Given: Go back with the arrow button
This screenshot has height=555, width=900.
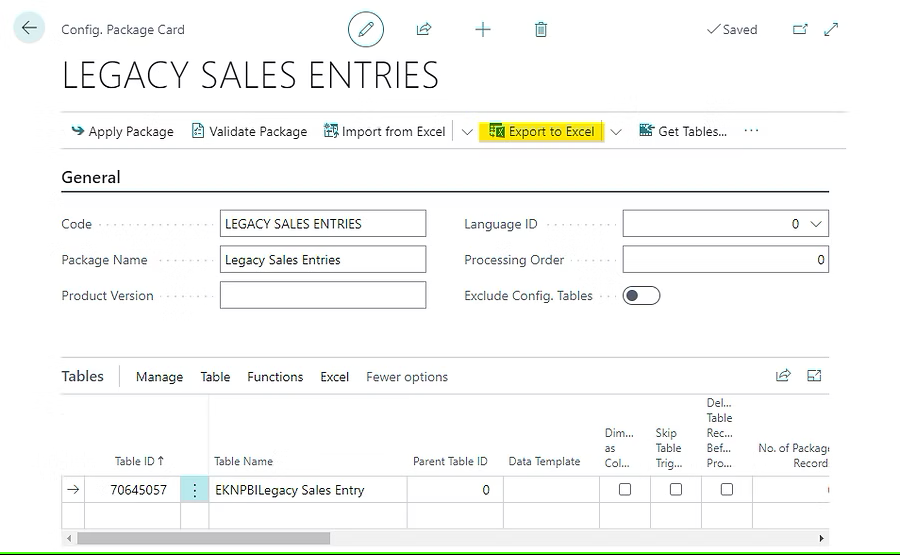Looking at the screenshot, I should (x=29, y=28).
